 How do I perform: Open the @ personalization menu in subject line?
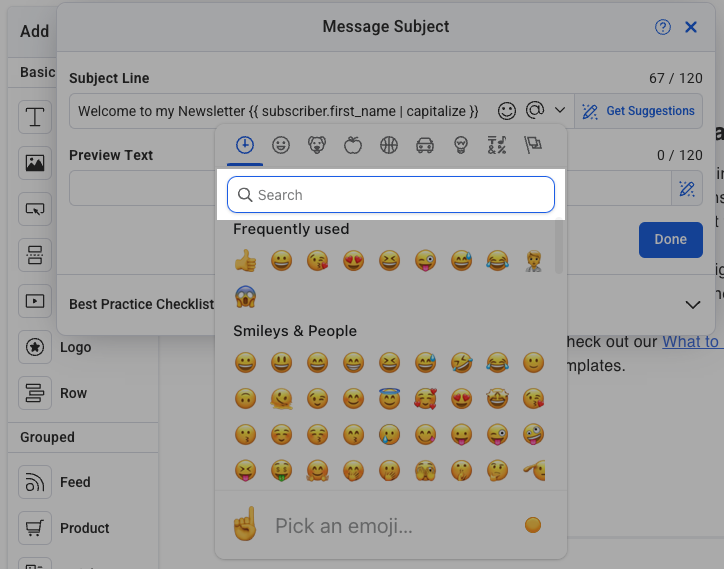click(535, 111)
